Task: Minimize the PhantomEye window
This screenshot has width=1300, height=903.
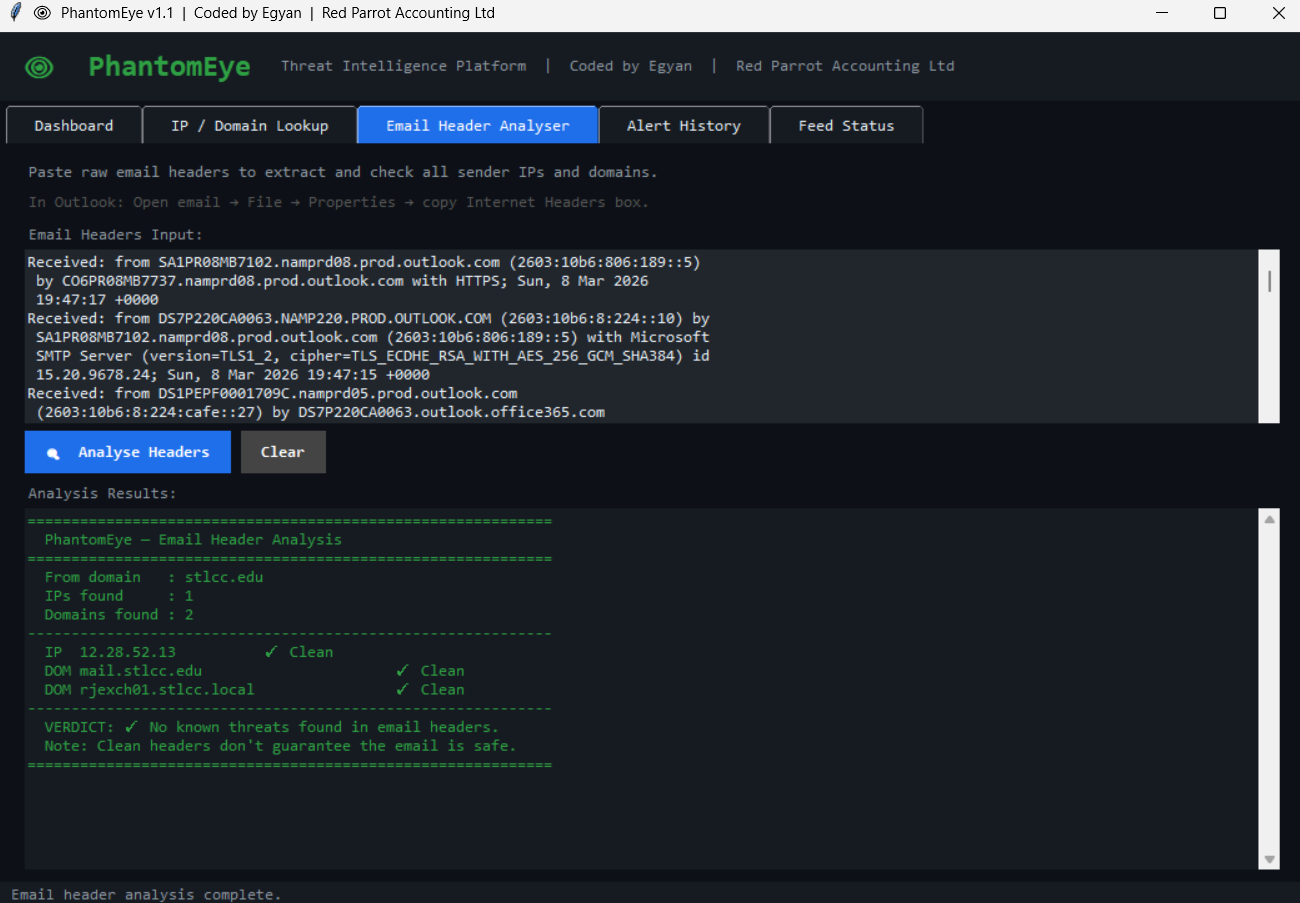Action: 1162,13
